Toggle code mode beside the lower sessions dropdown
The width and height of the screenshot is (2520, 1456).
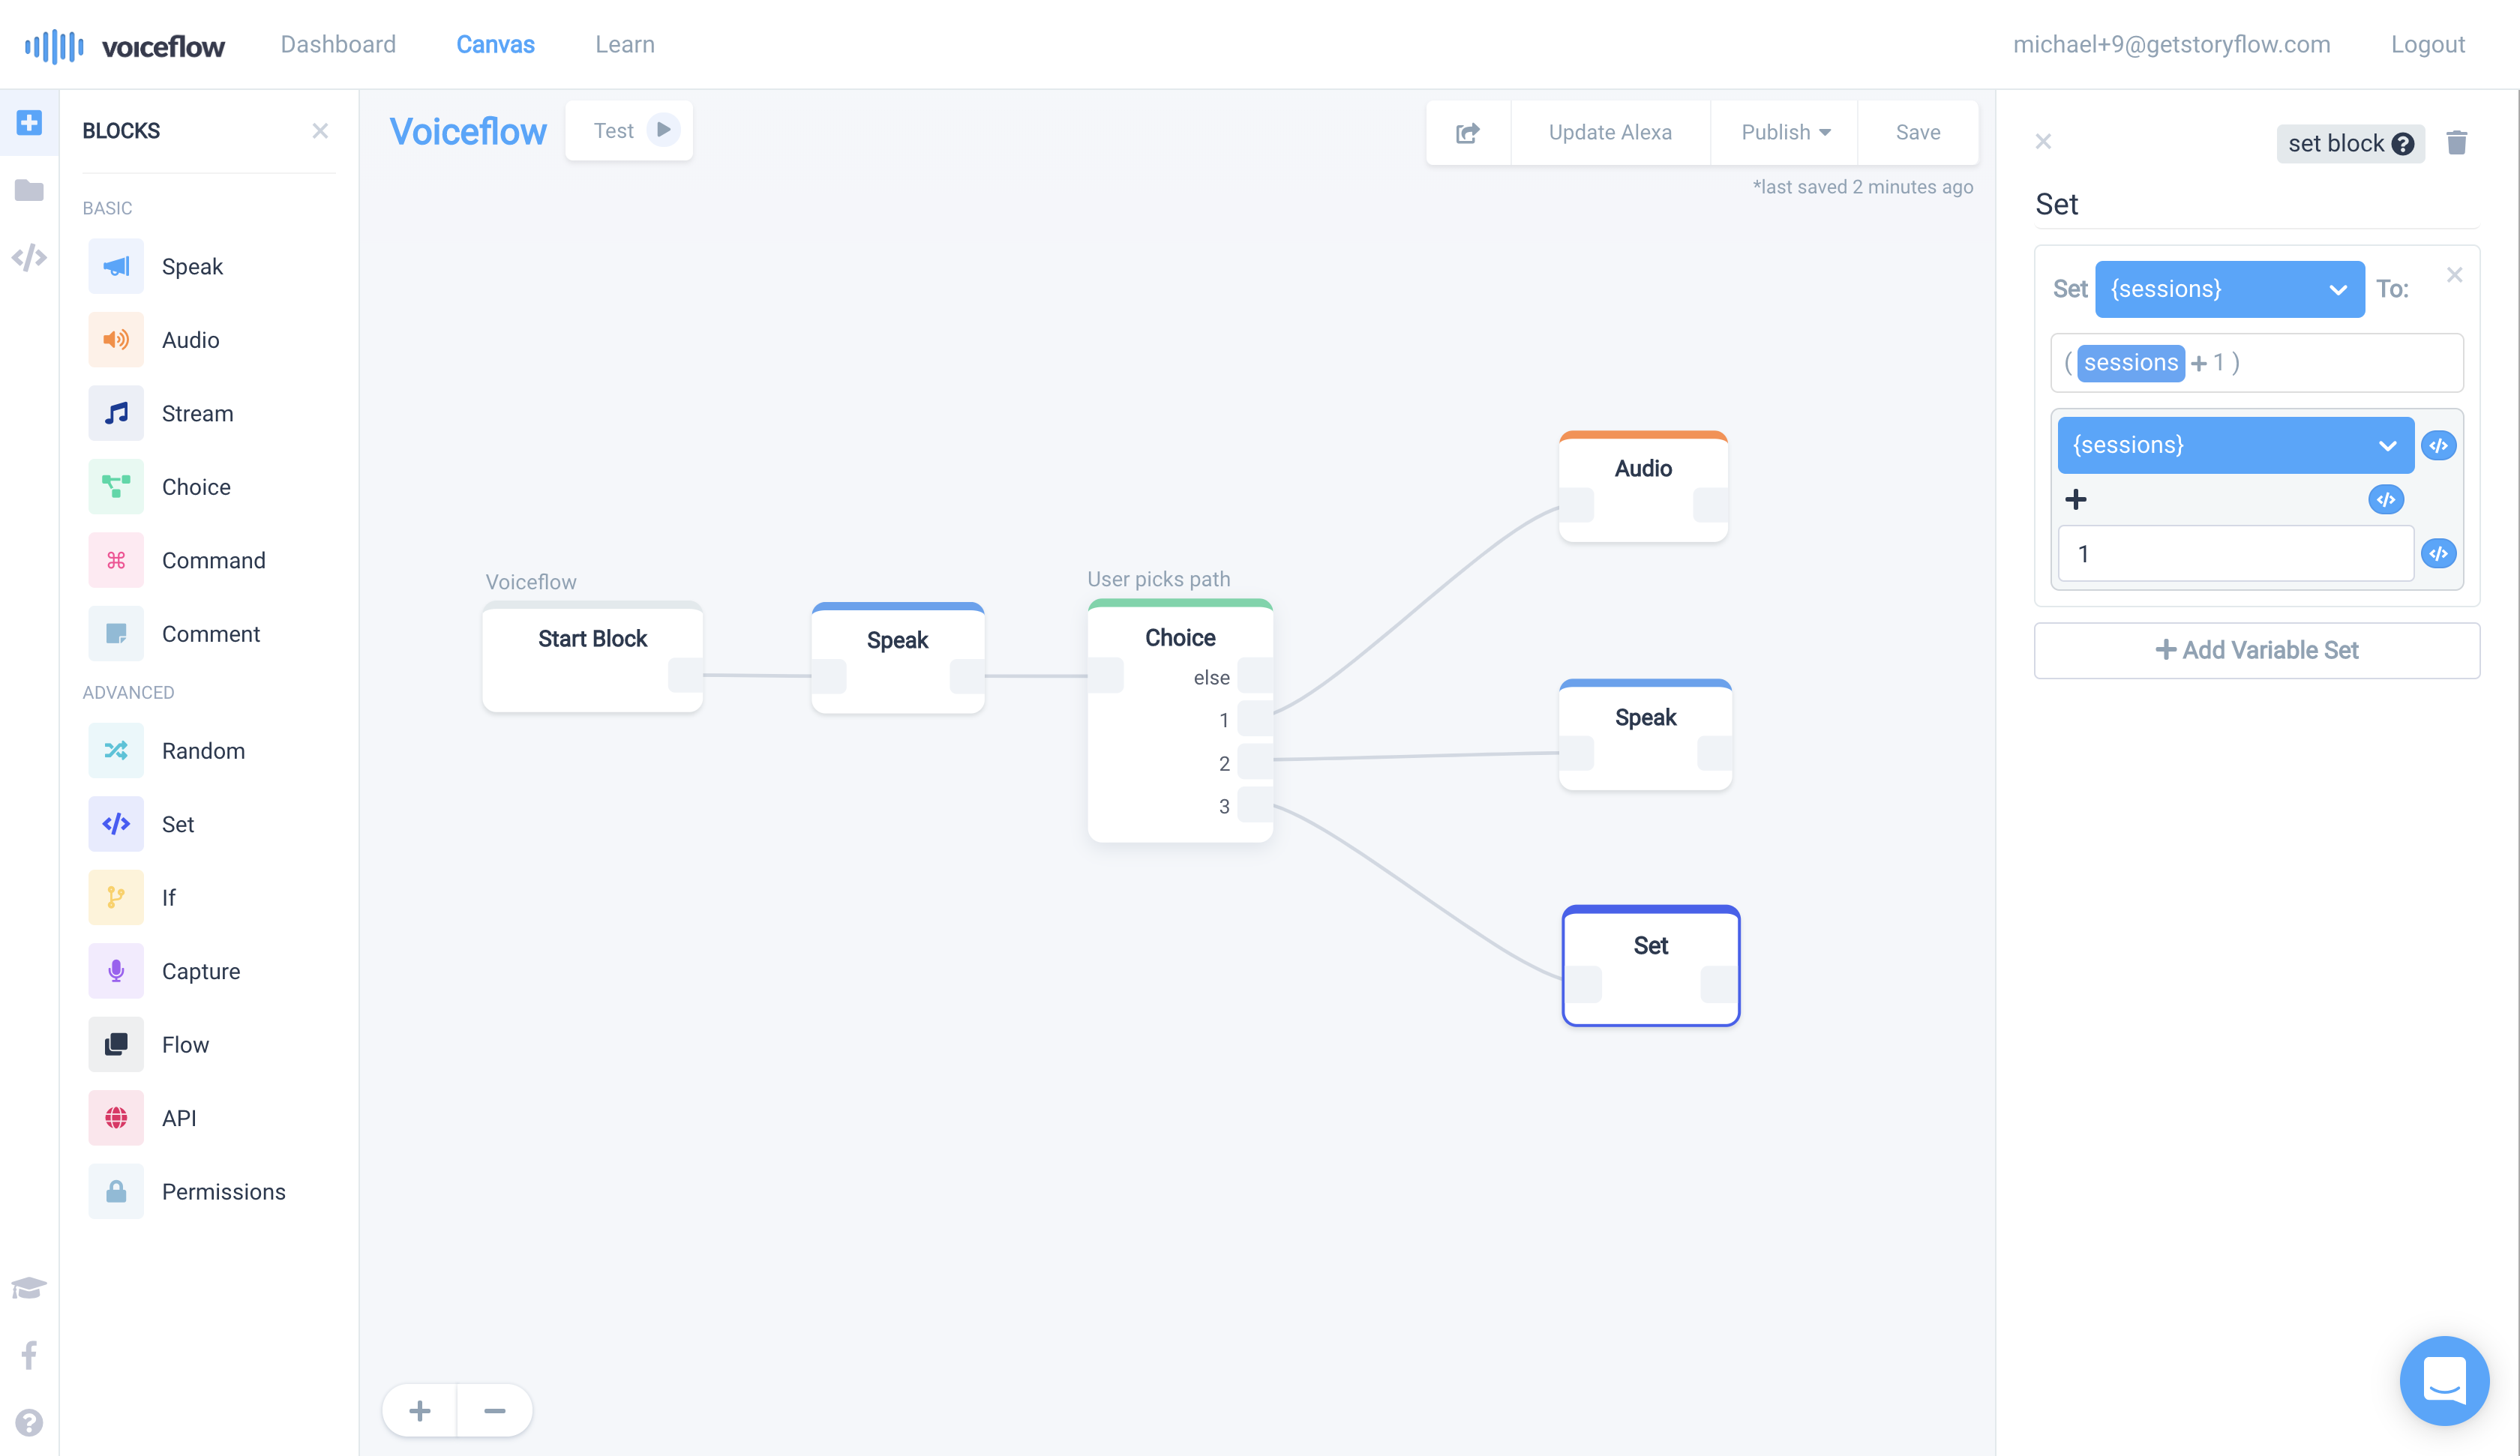pyautogui.click(x=2438, y=445)
